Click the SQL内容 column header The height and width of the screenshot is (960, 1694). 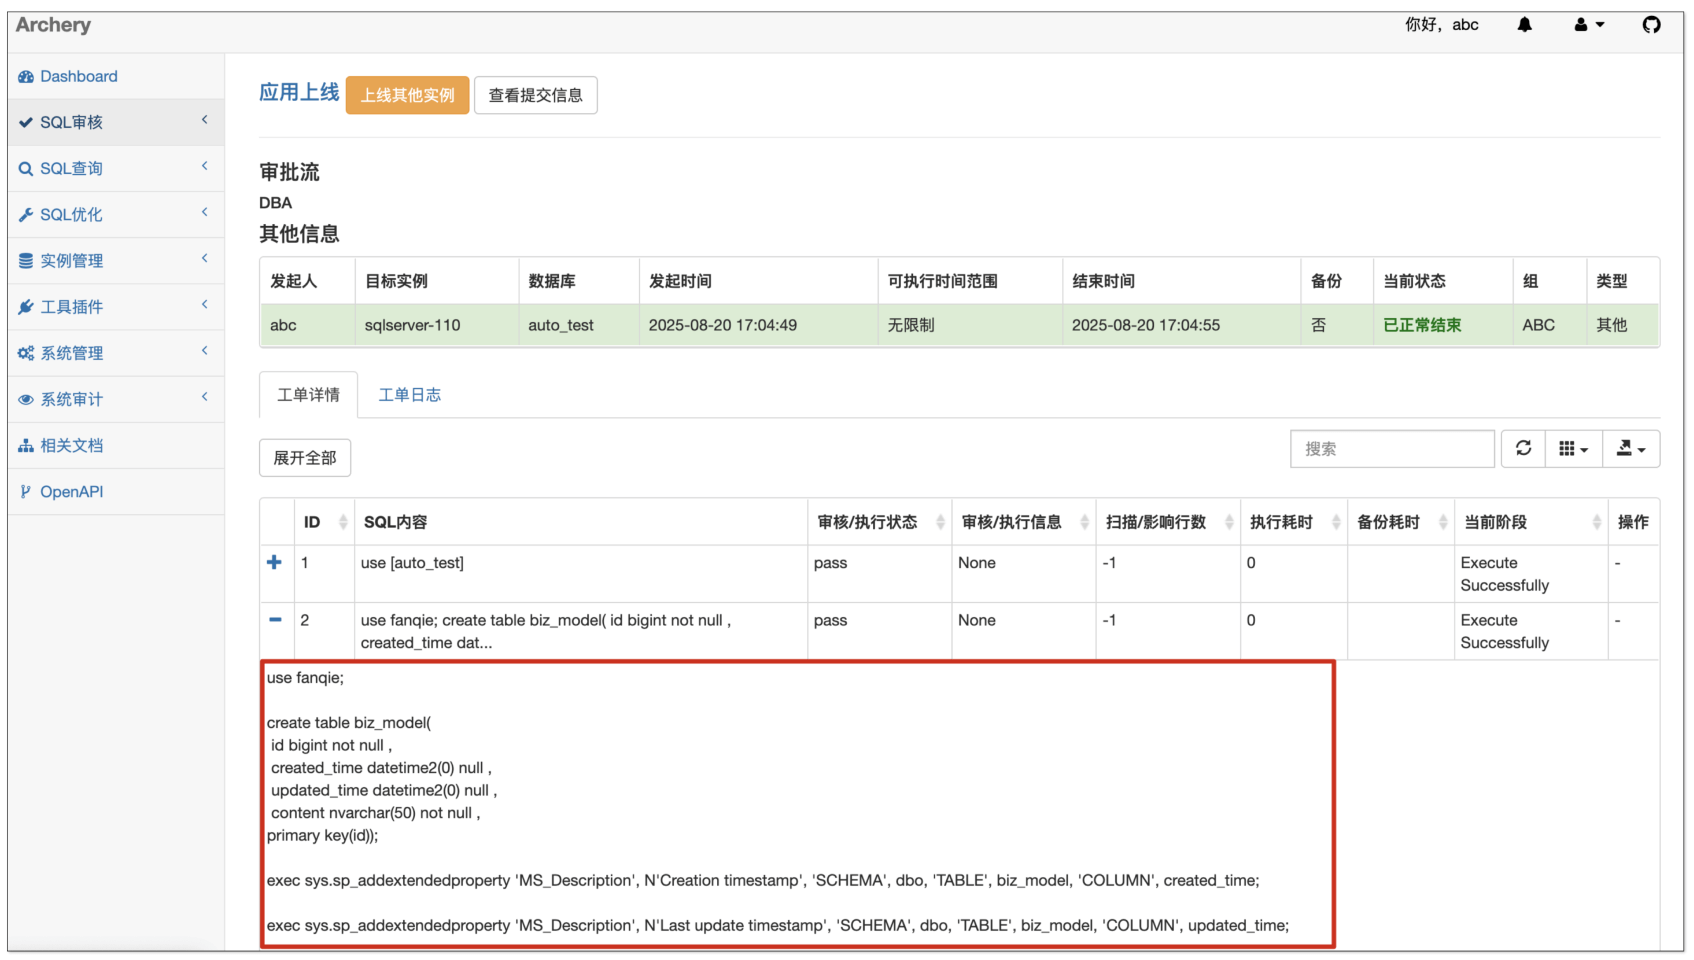click(580, 522)
